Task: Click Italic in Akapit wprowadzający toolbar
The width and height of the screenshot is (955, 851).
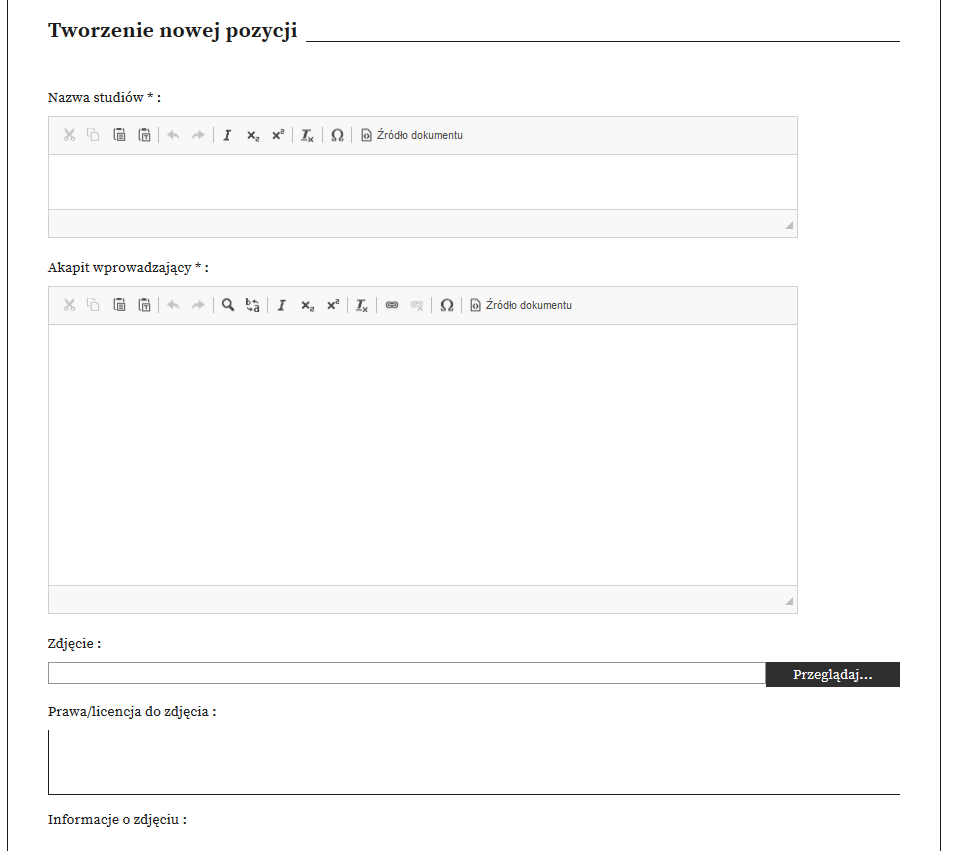Action: (282, 305)
